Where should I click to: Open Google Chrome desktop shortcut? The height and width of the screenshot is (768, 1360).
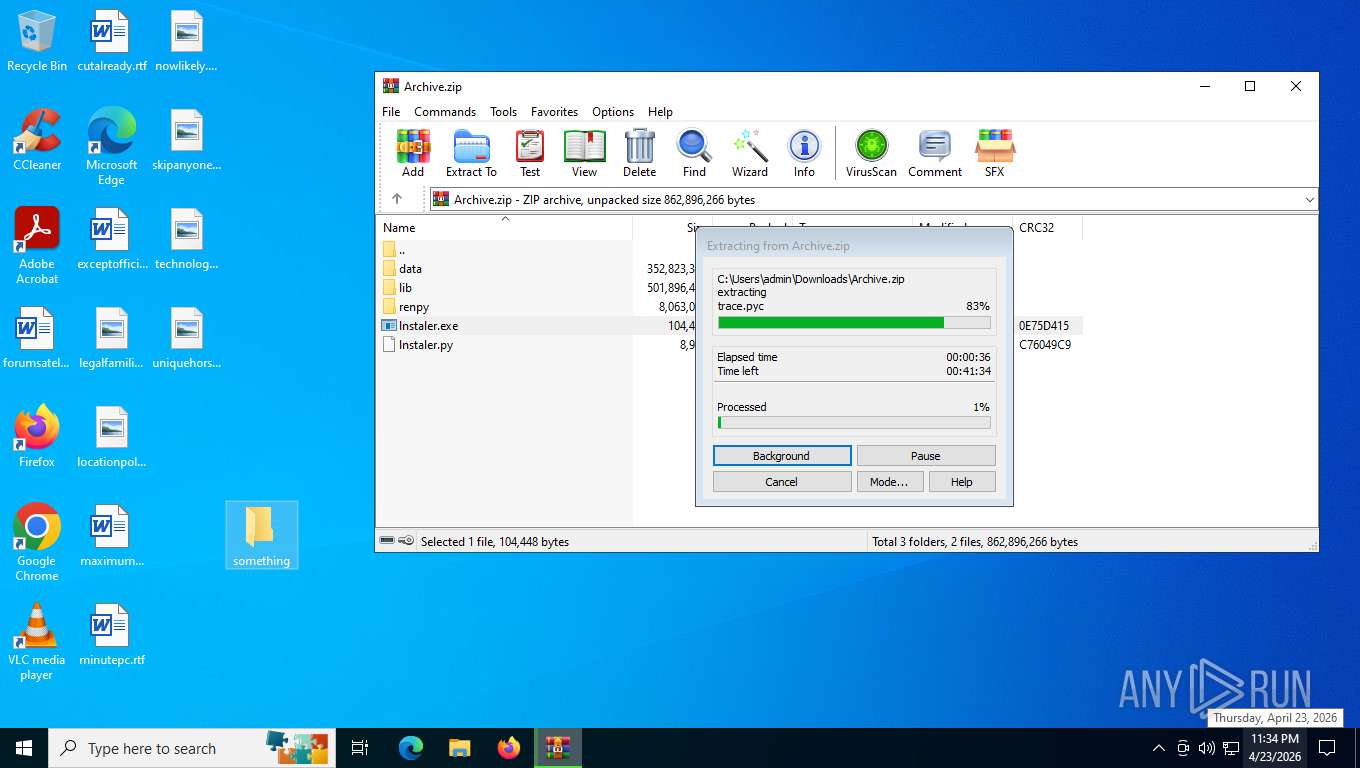coord(37,542)
